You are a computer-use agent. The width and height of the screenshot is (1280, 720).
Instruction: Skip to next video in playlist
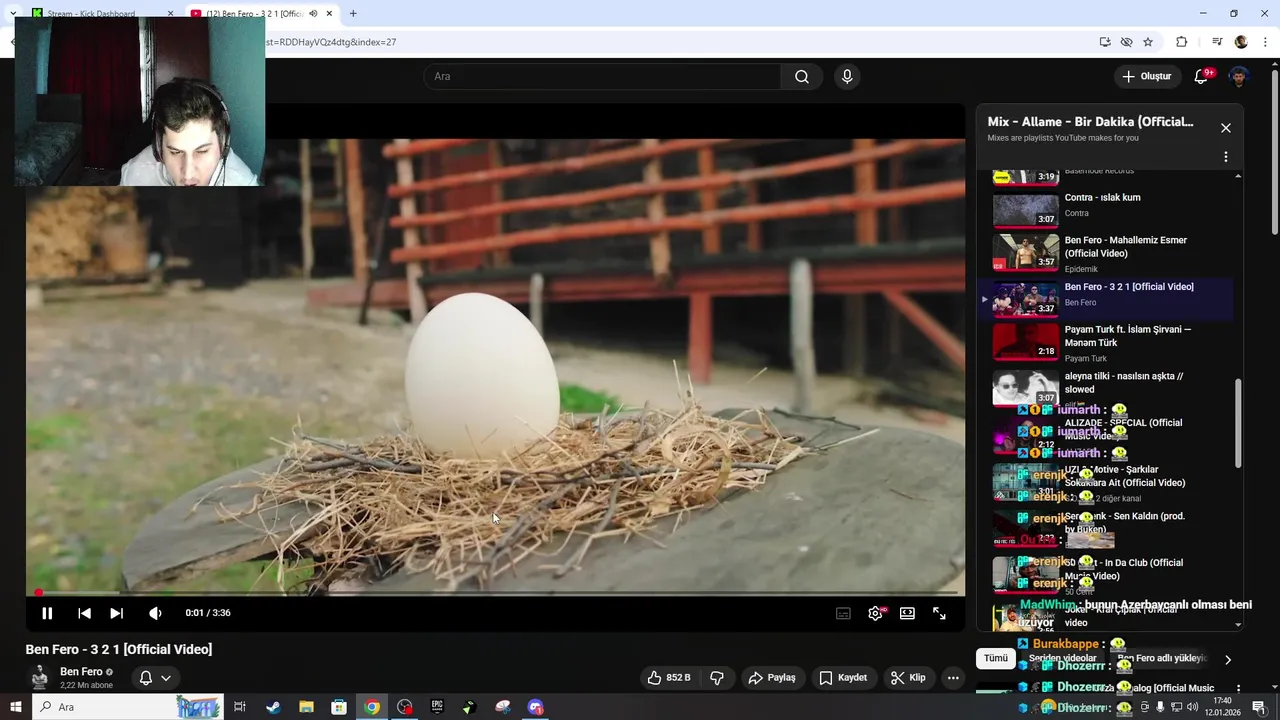click(x=116, y=613)
